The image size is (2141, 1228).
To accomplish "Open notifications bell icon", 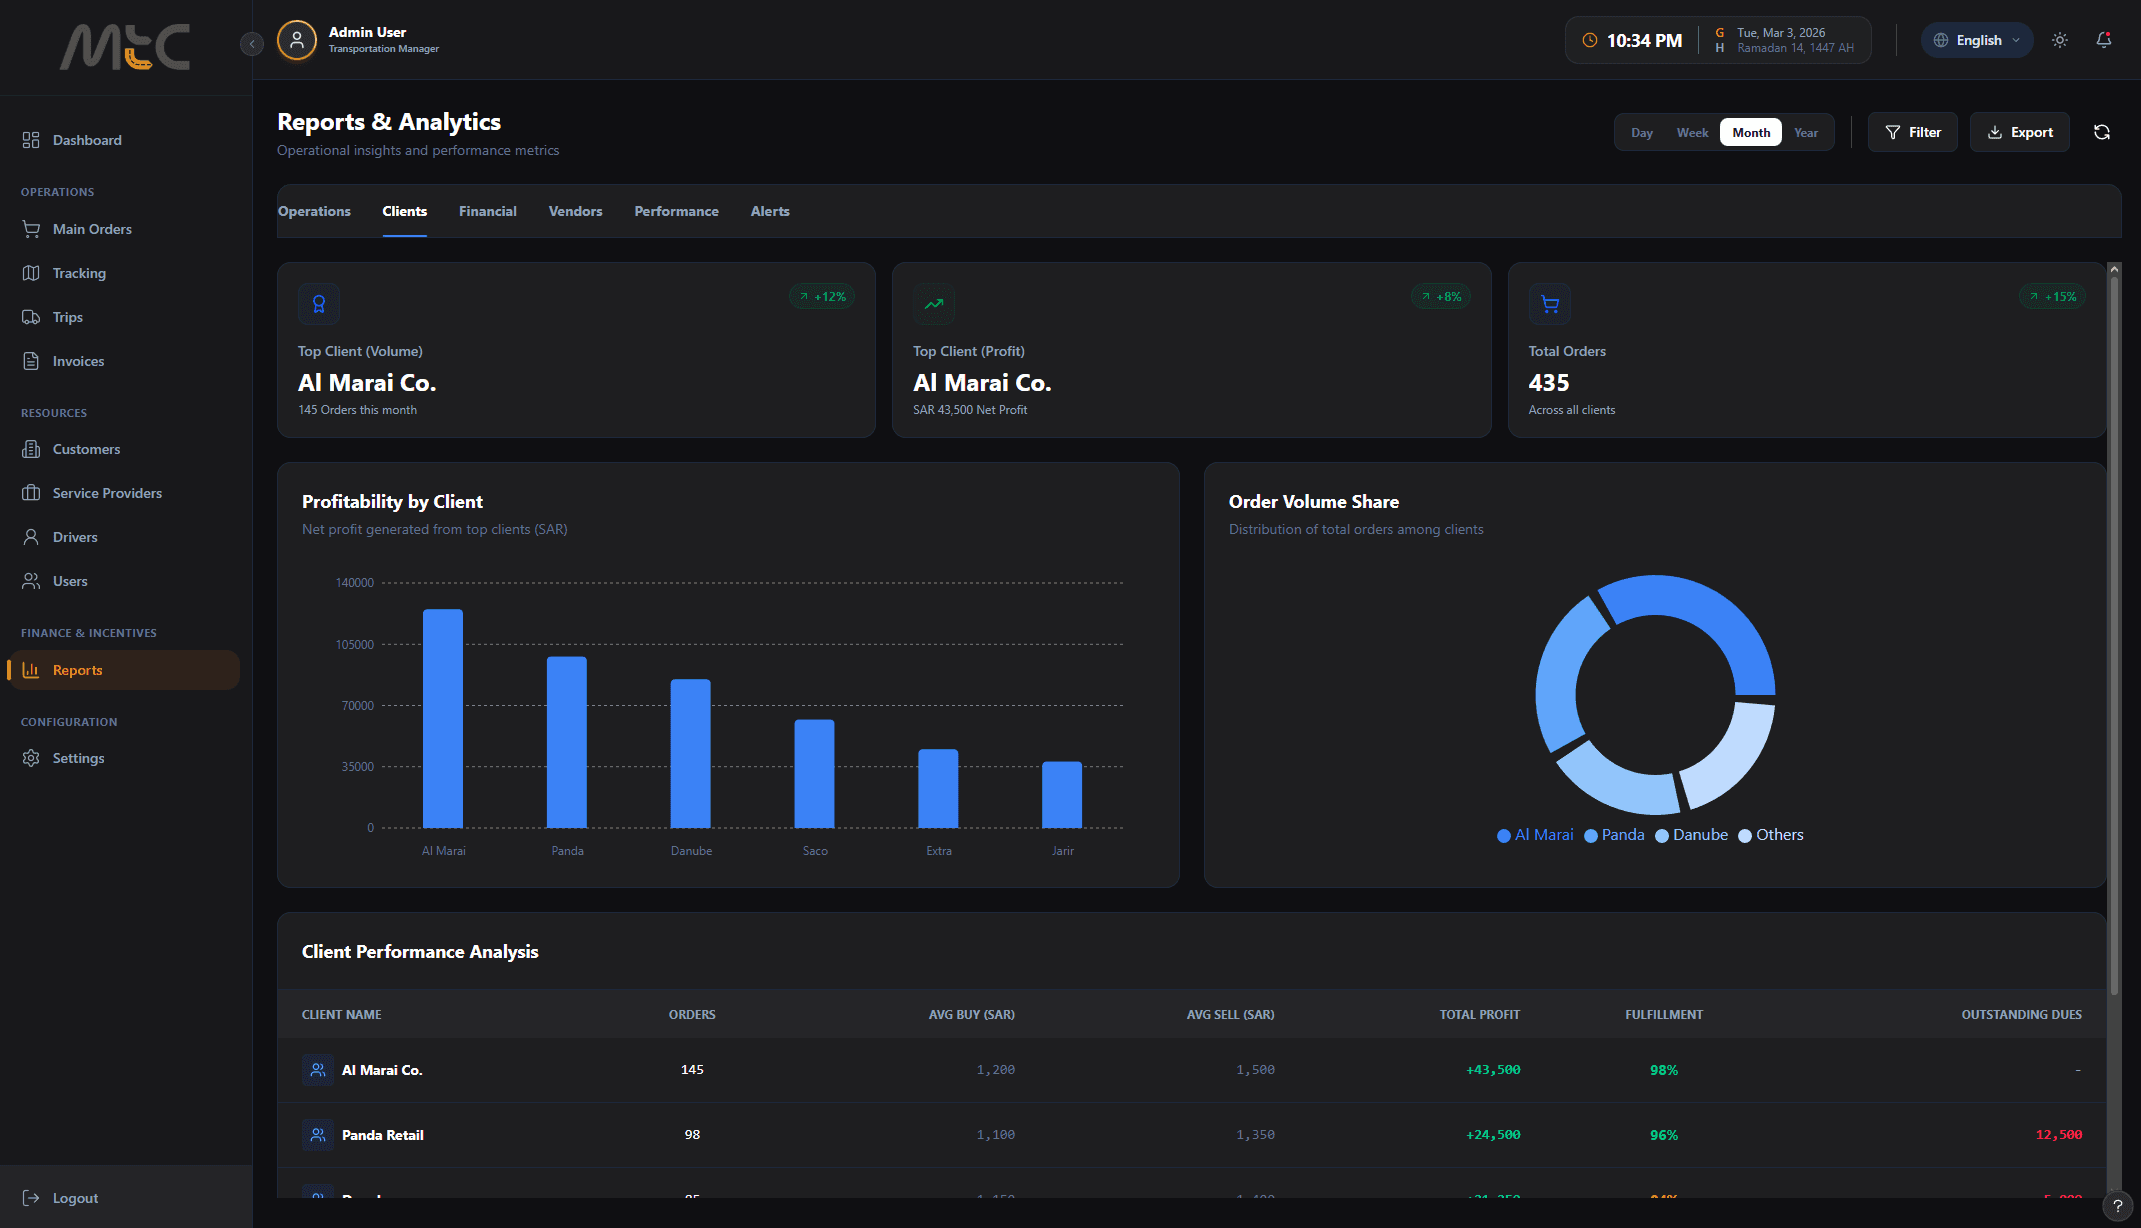I will click(x=2104, y=40).
